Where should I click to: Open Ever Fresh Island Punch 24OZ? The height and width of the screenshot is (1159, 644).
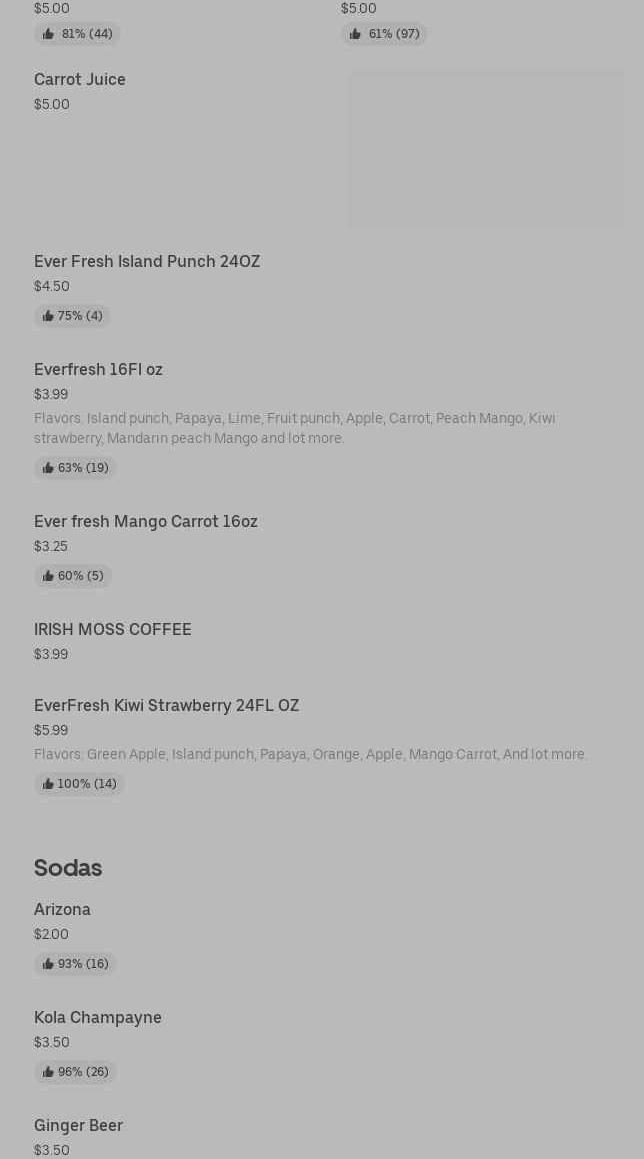[147, 262]
